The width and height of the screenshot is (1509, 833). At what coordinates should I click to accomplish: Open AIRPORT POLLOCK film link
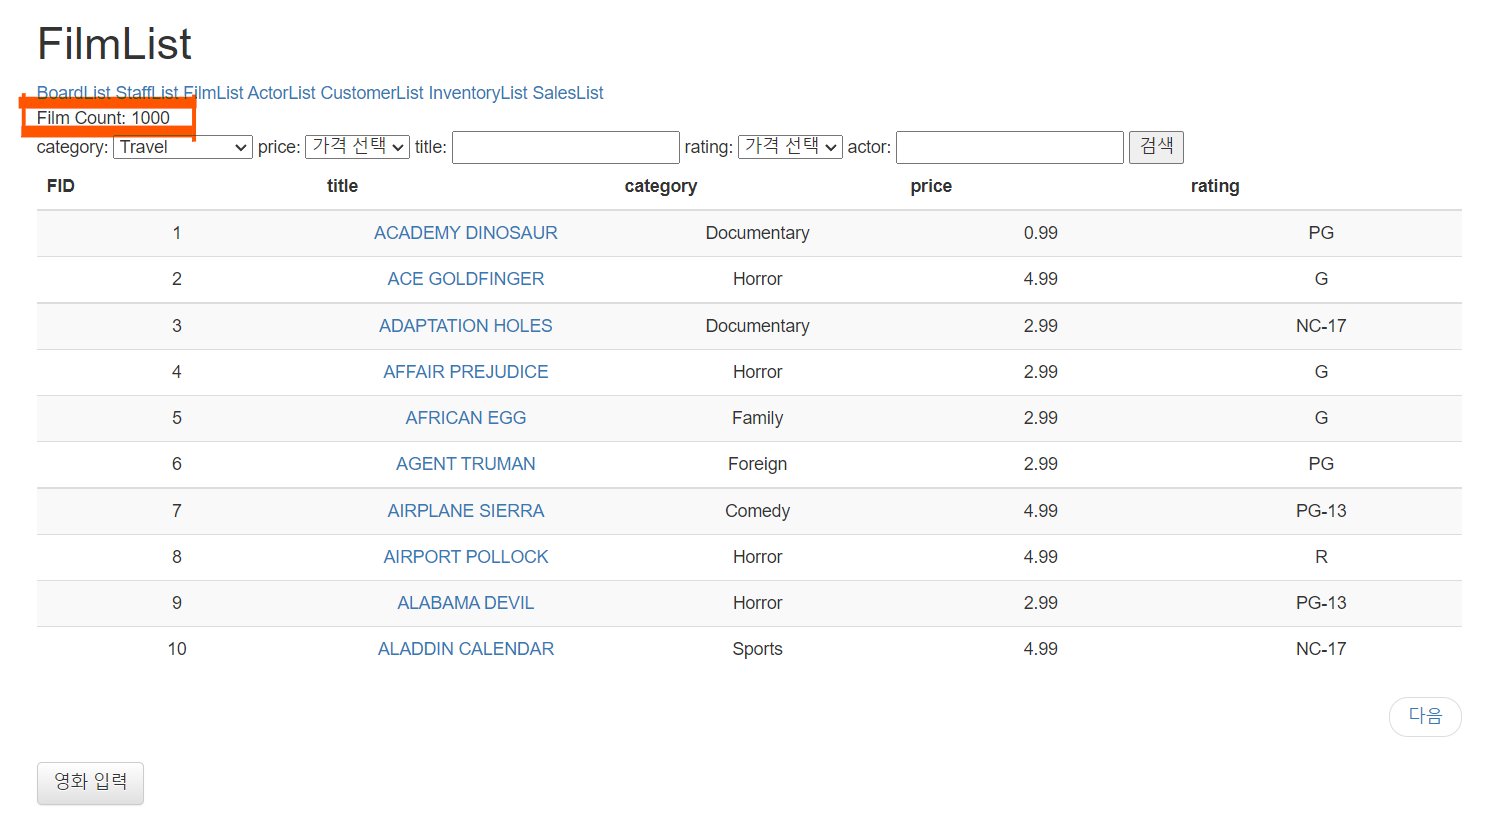[x=466, y=557]
